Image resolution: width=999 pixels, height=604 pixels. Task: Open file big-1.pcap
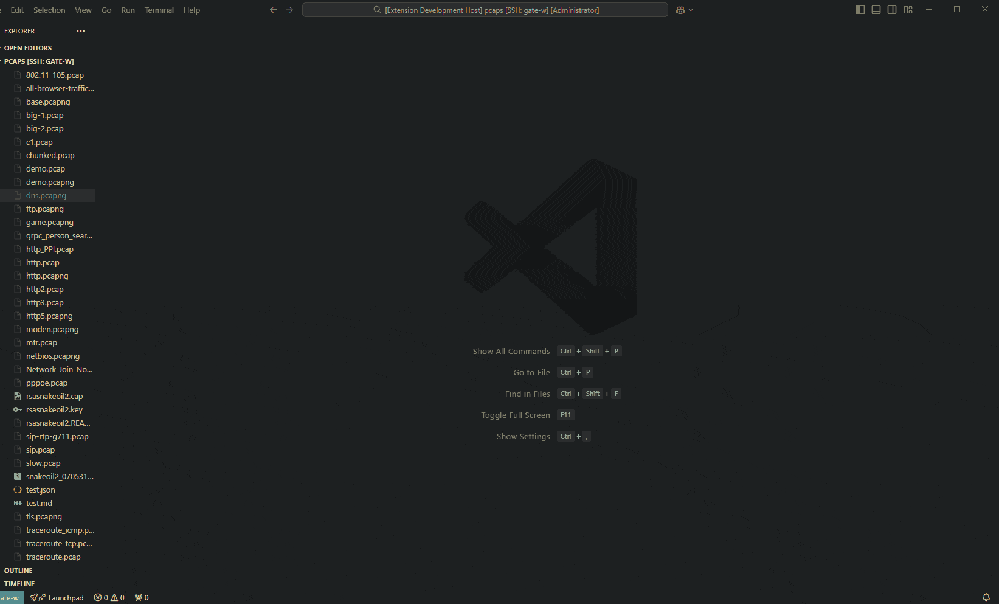(45, 115)
